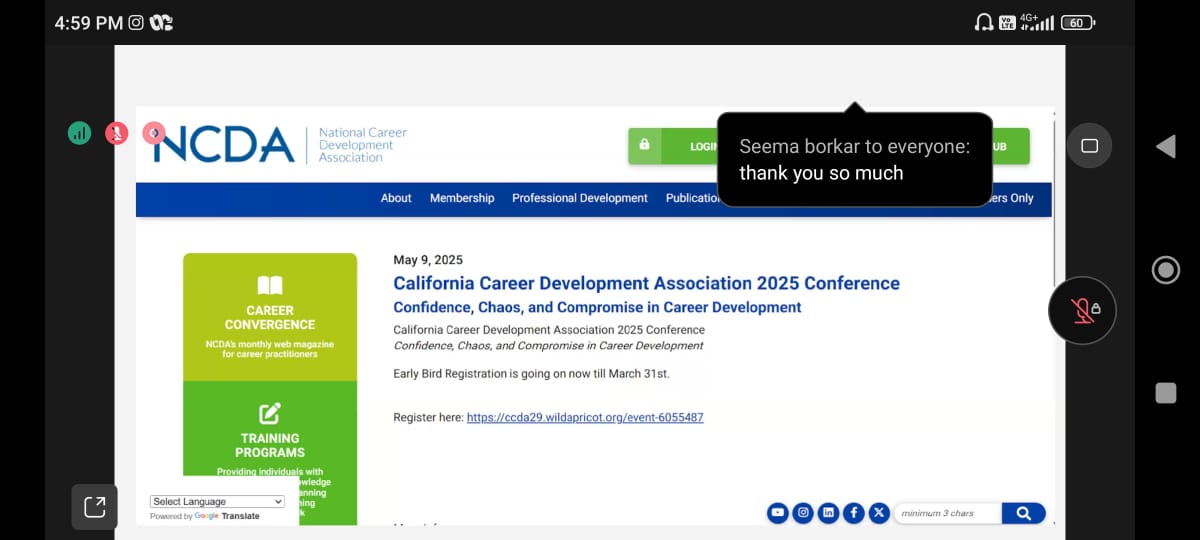The height and width of the screenshot is (540, 1200).
Task: Click the search field with minimum 3 chars
Action: (947, 513)
